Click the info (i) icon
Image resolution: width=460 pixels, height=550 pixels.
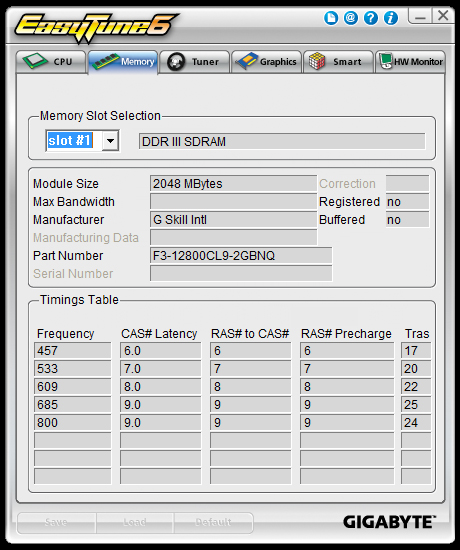(x=391, y=18)
